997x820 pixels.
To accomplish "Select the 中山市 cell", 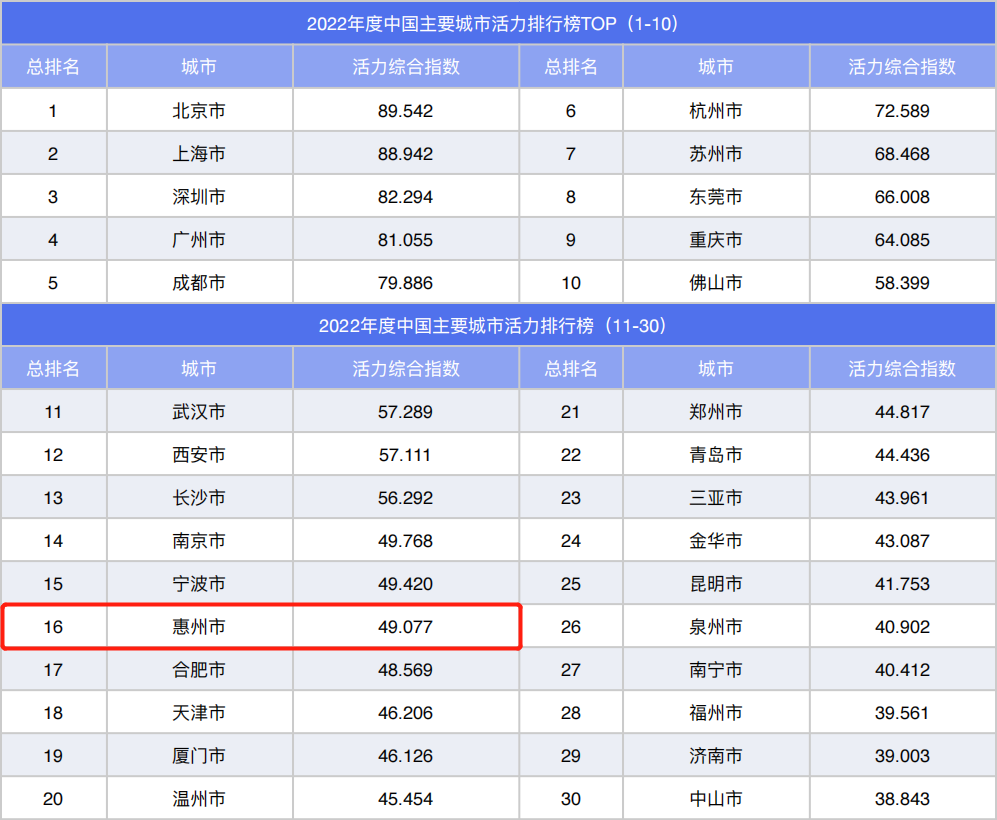I will tap(715, 799).
